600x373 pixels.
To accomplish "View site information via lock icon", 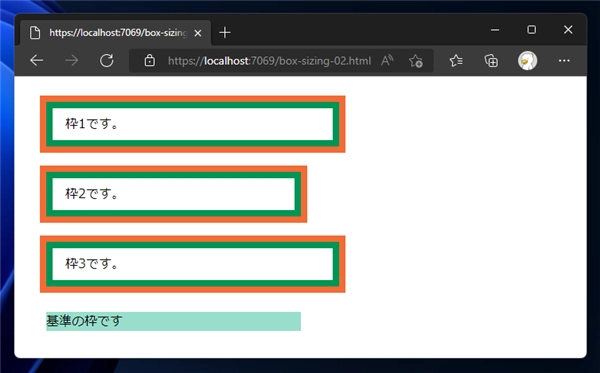I will tap(150, 60).
